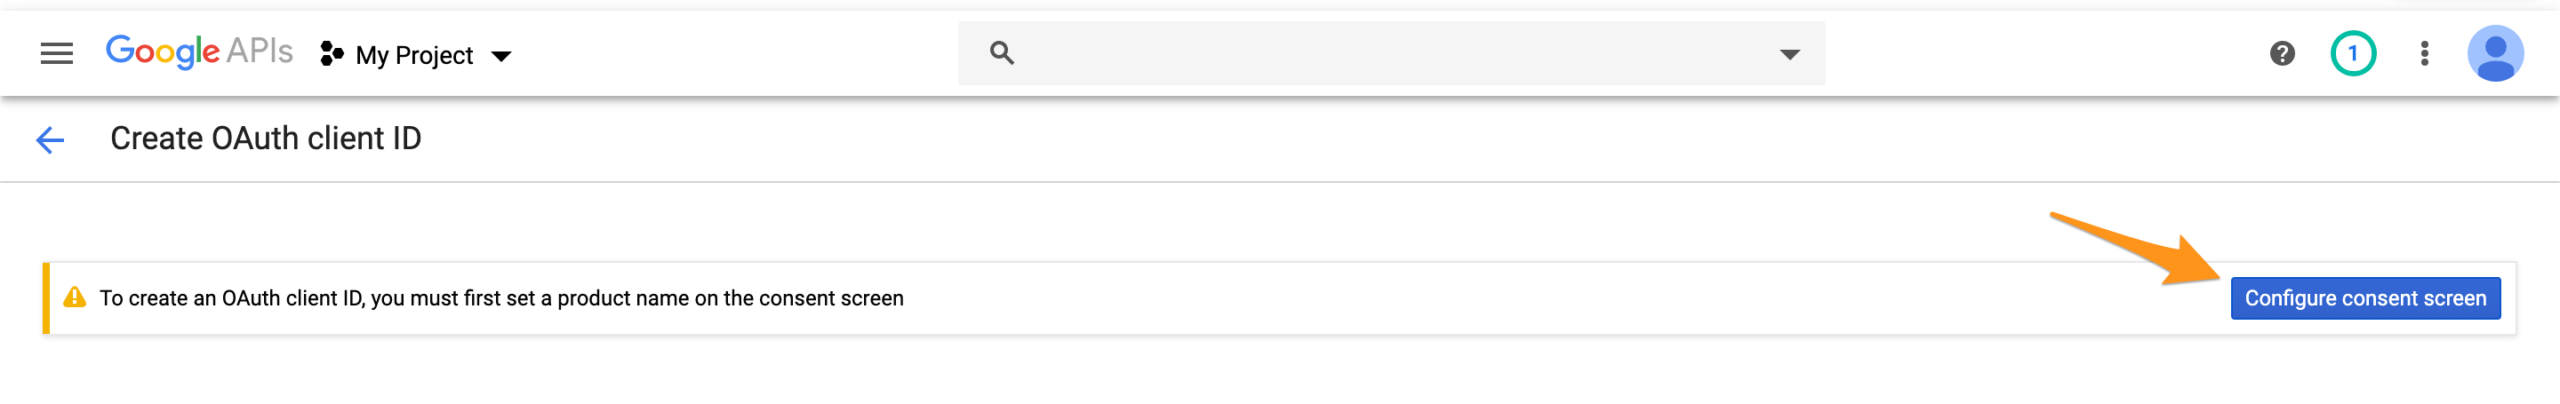Click the magnifying glass search icon
This screenshot has height=404, width=2560.
click(x=1002, y=53)
